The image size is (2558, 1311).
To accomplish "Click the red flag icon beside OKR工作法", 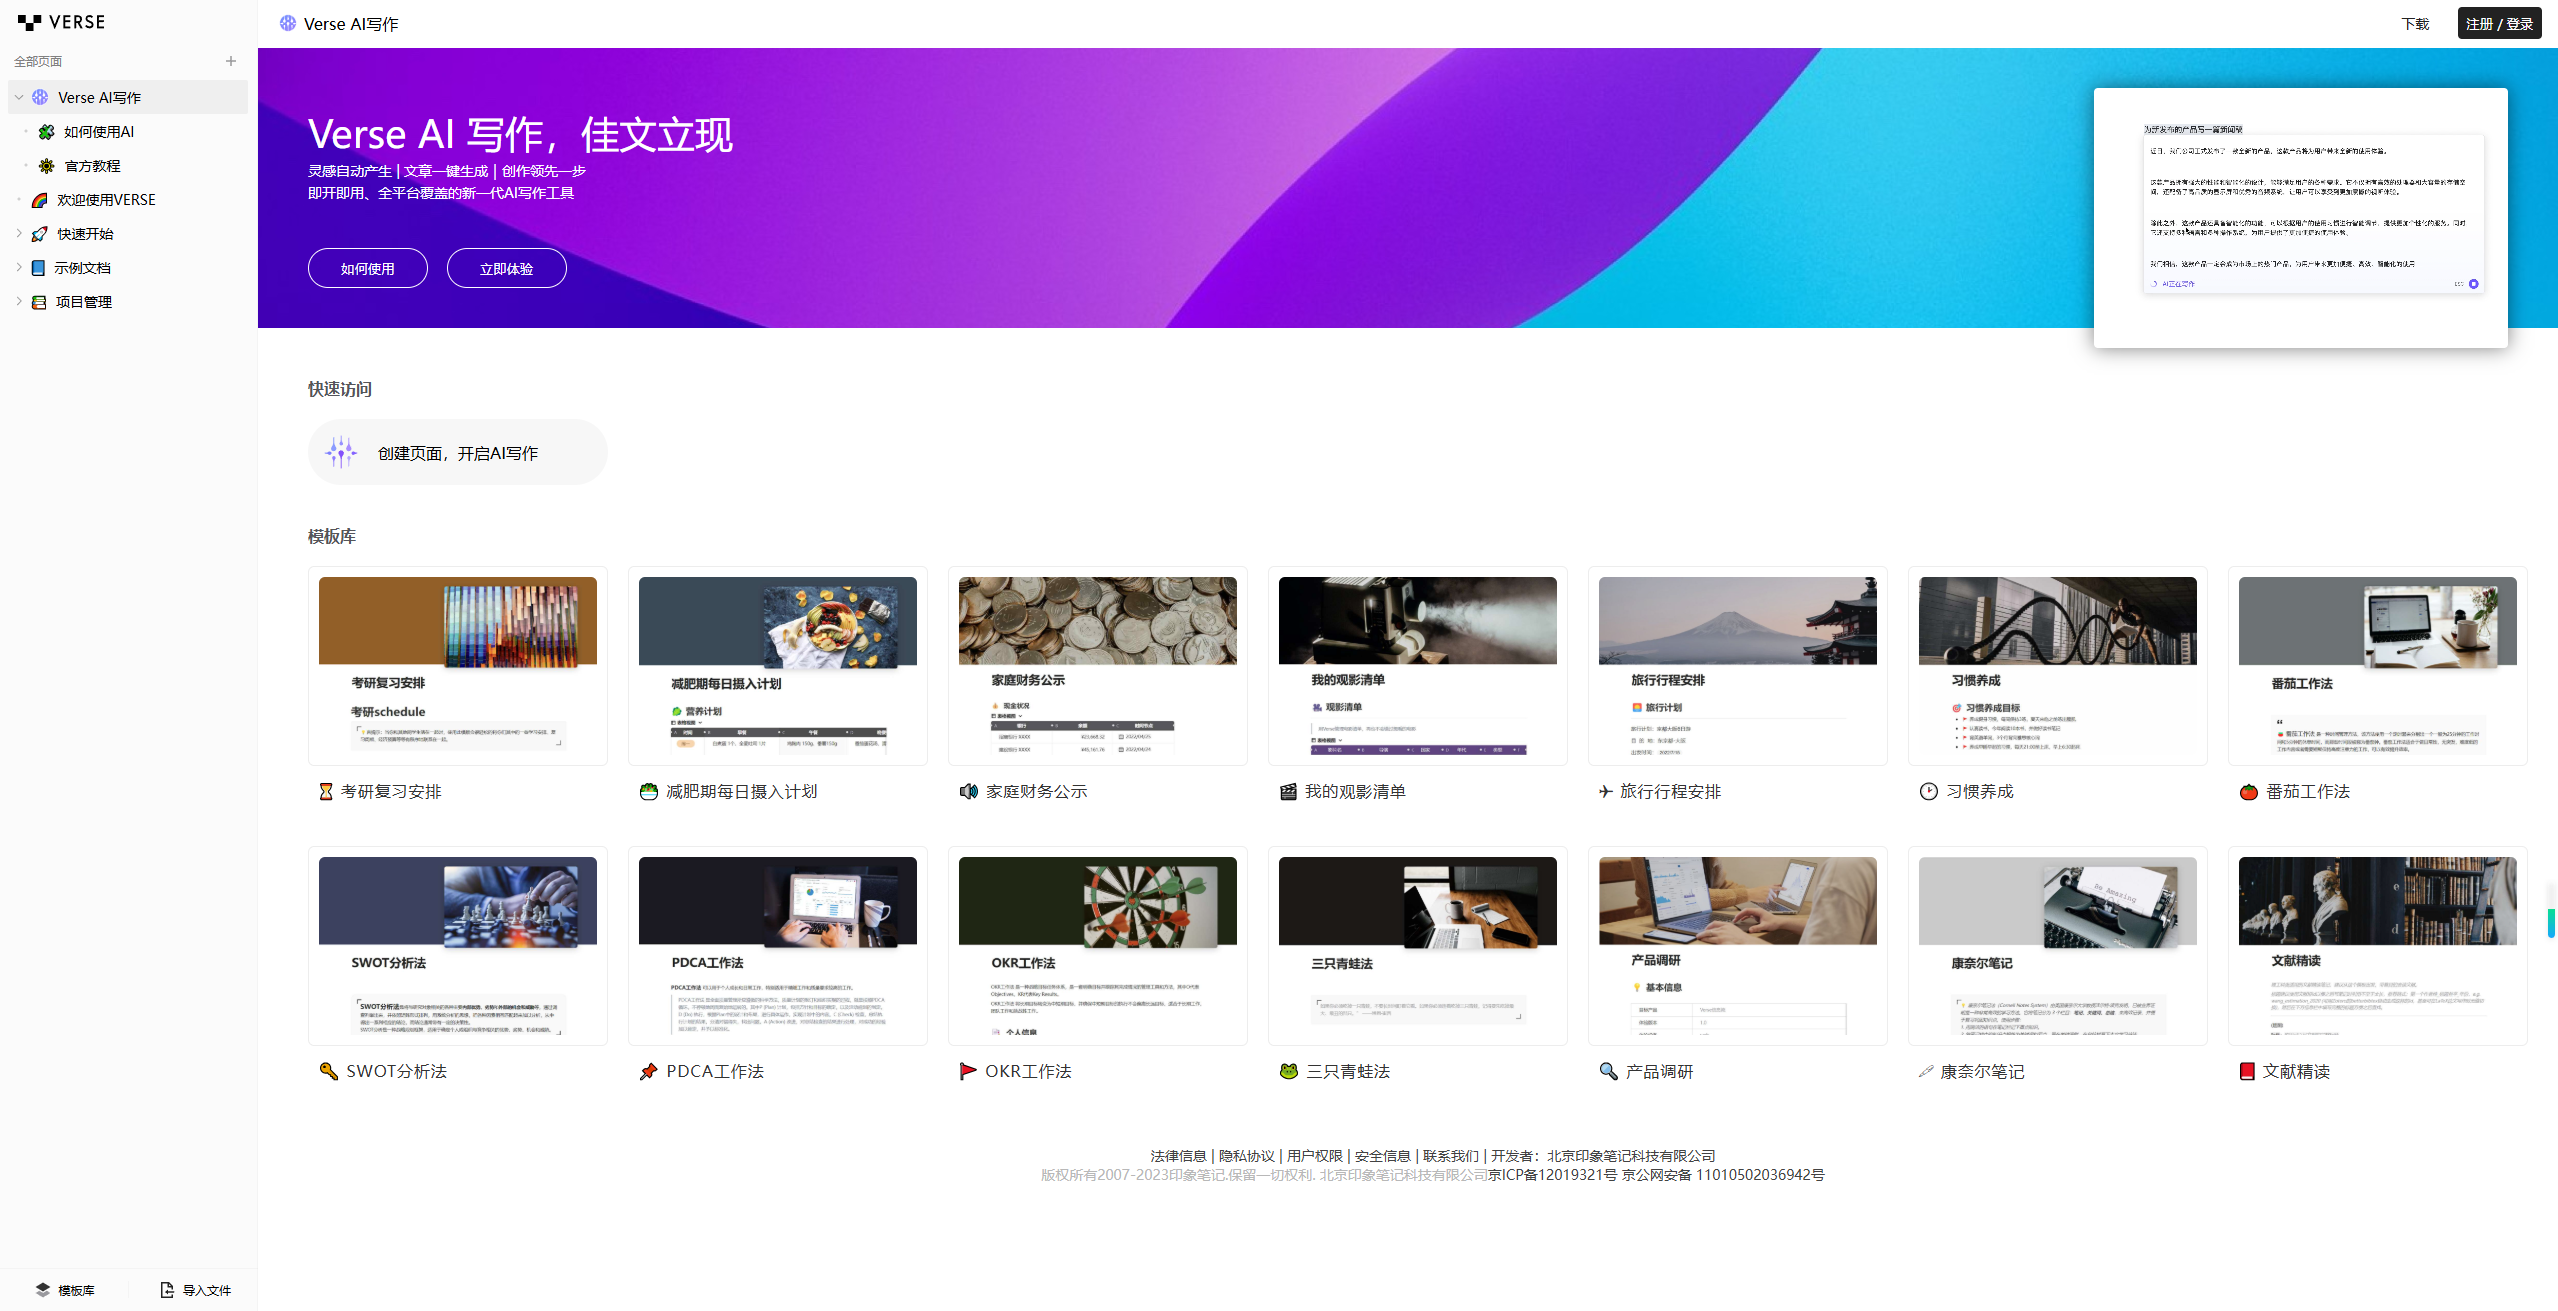I will (x=968, y=1071).
